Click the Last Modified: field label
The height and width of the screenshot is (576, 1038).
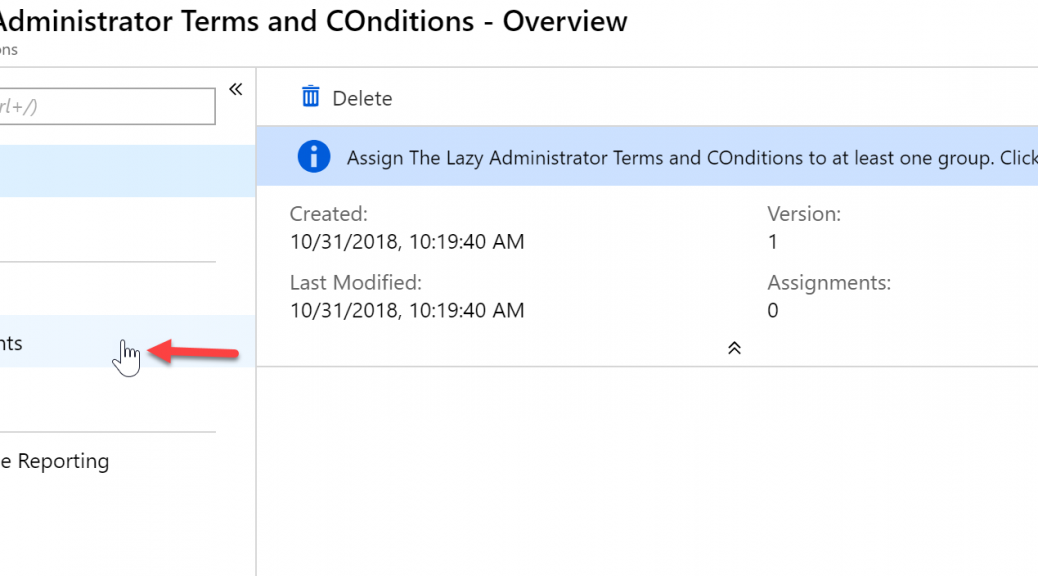(x=355, y=283)
